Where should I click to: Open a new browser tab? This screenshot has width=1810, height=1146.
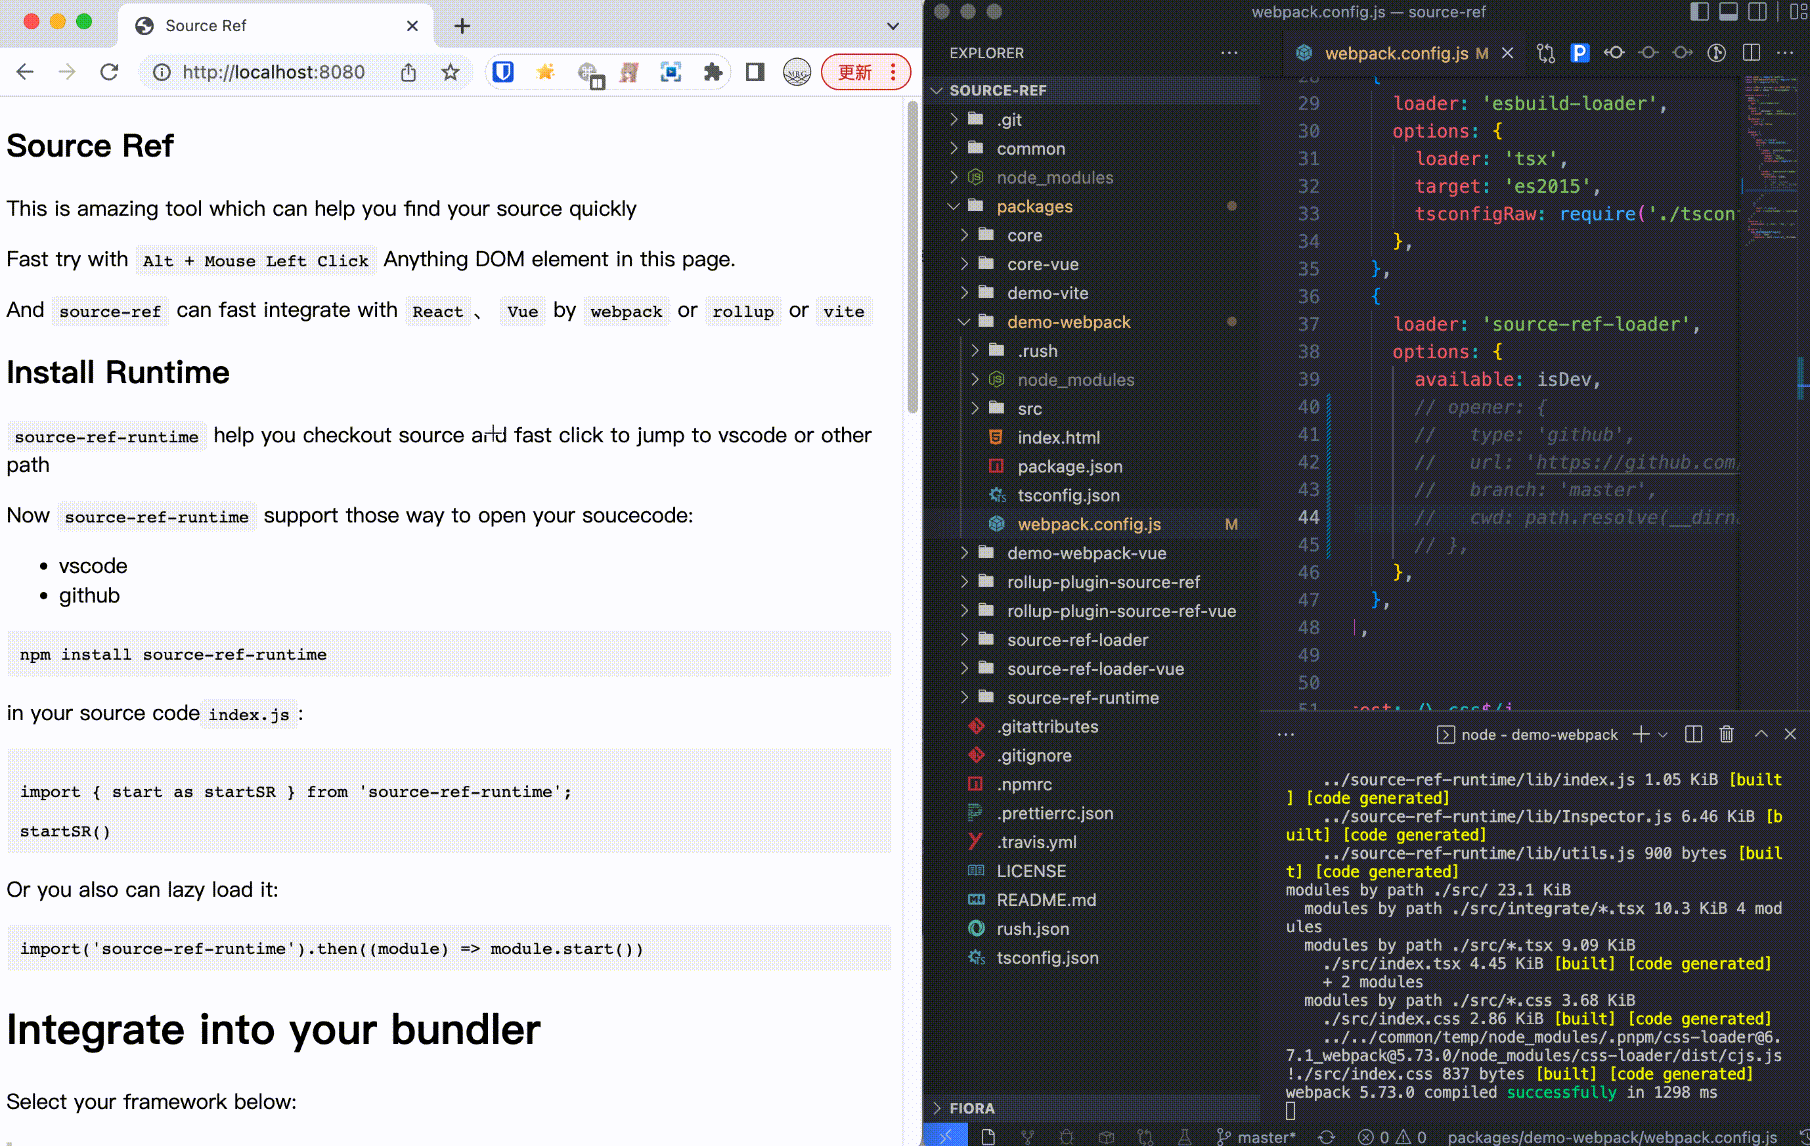462,26
